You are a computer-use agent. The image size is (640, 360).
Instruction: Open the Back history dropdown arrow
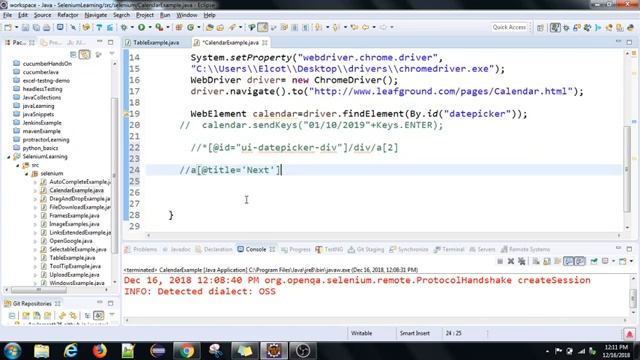373,27
